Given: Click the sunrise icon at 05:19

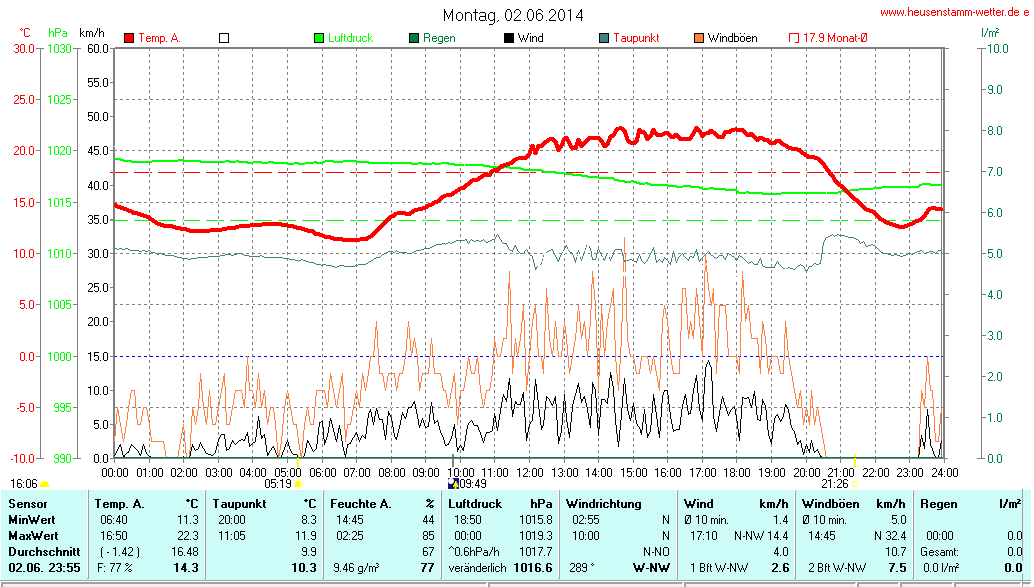Looking at the screenshot, I should (299, 483).
